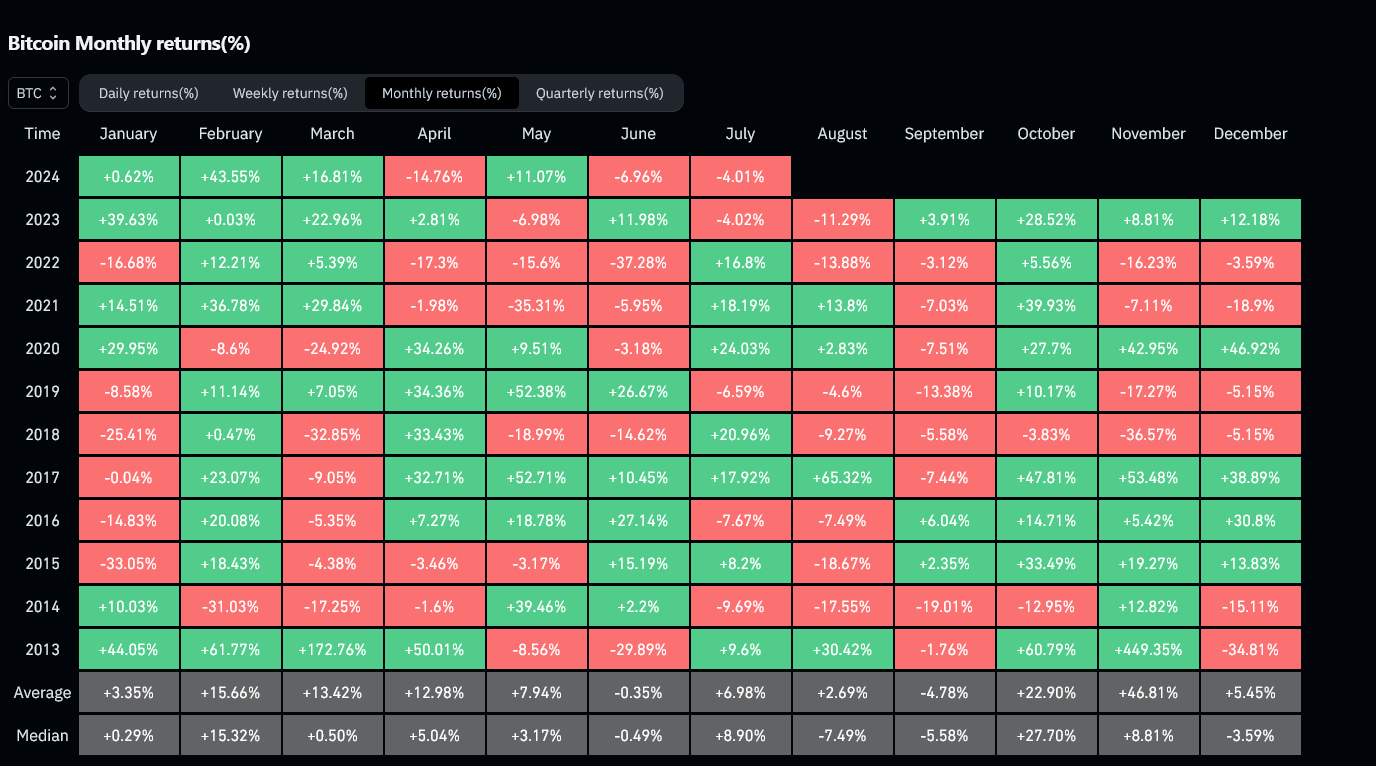Select the 2020 March cell -24.92%
Viewport: 1376px width, 766px height.
tap(332, 348)
